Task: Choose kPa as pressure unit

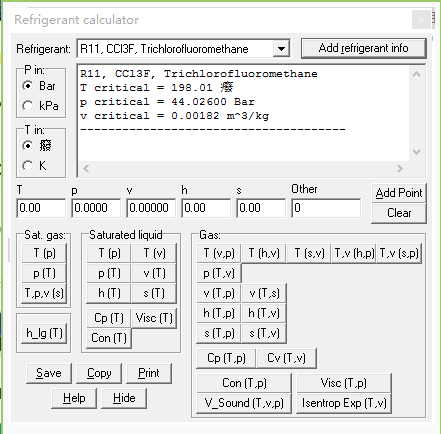Action: pos(28,106)
